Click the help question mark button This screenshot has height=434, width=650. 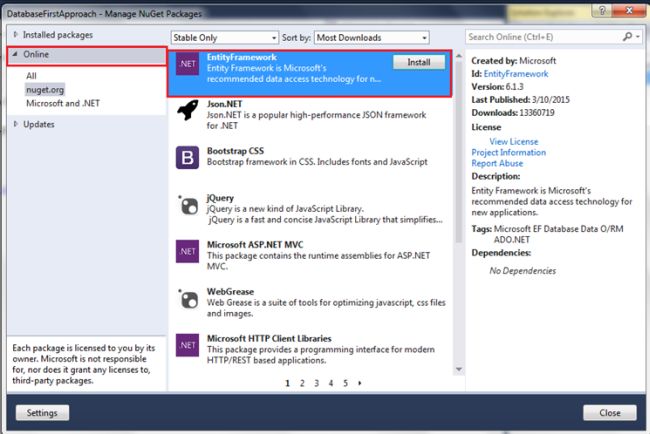coord(602,10)
